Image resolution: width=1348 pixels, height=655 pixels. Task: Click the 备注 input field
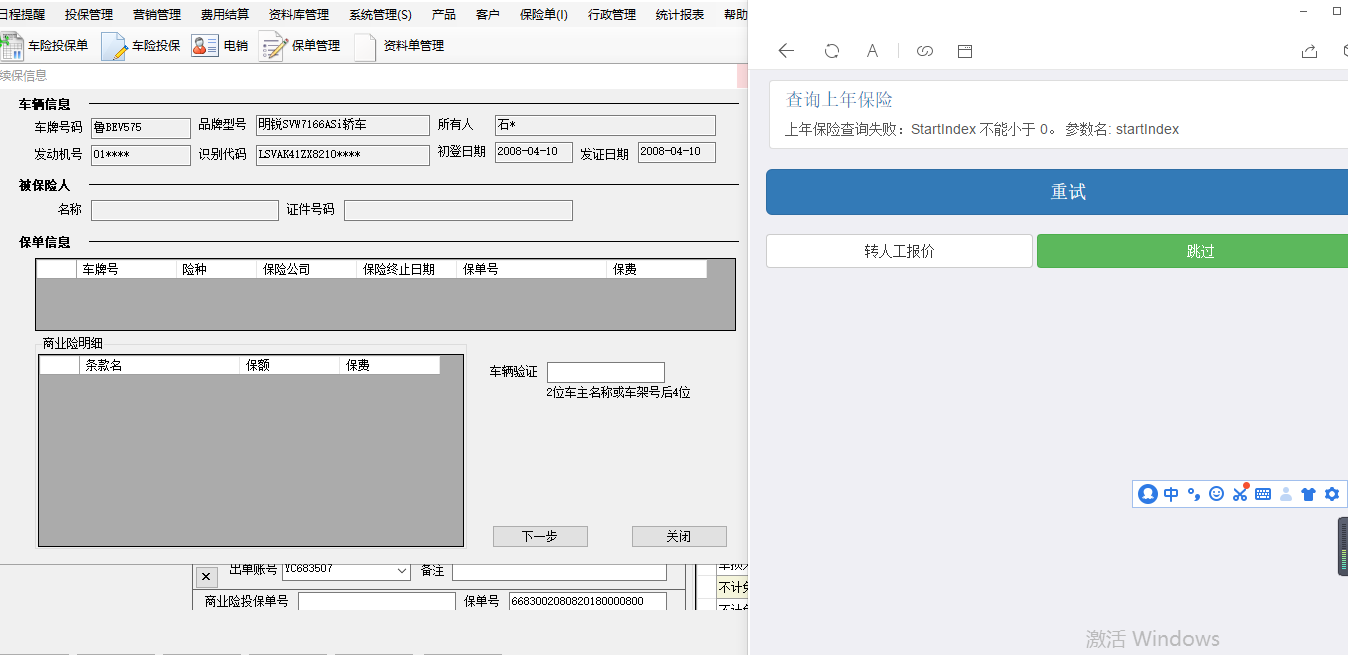click(x=559, y=571)
